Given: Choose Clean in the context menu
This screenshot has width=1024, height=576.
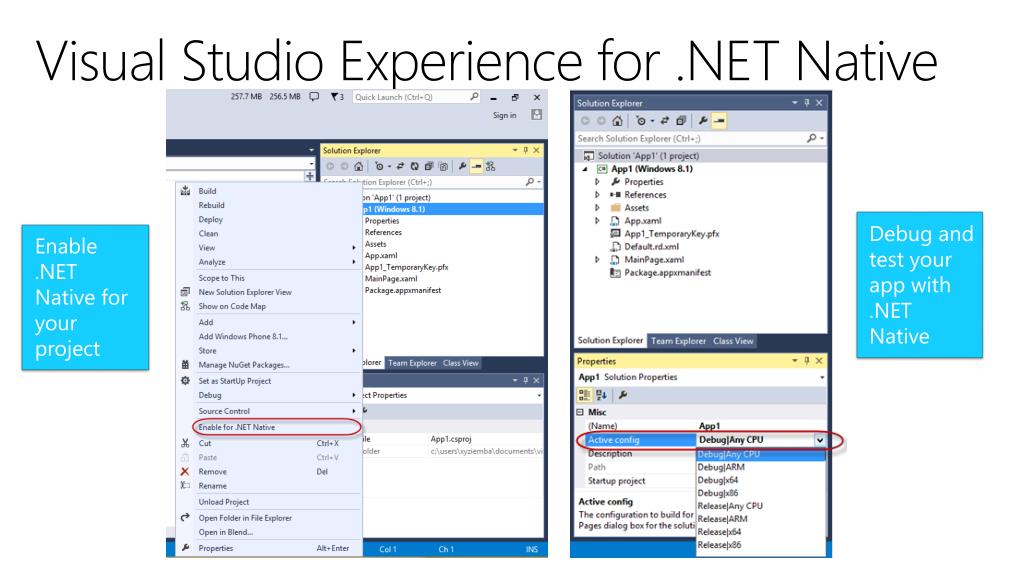Looking at the screenshot, I should pyautogui.click(x=208, y=234).
